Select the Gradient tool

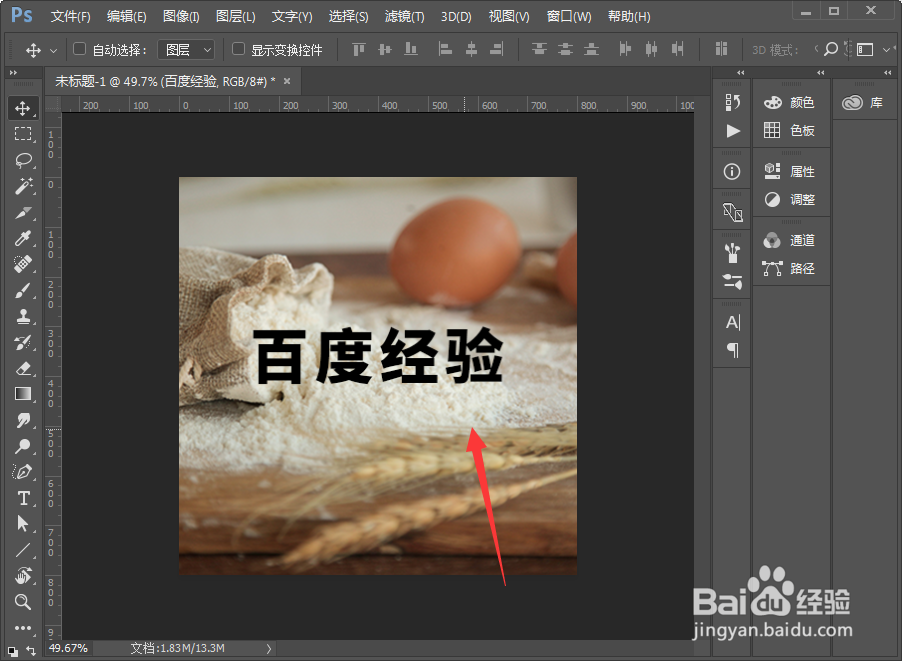coord(23,394)
